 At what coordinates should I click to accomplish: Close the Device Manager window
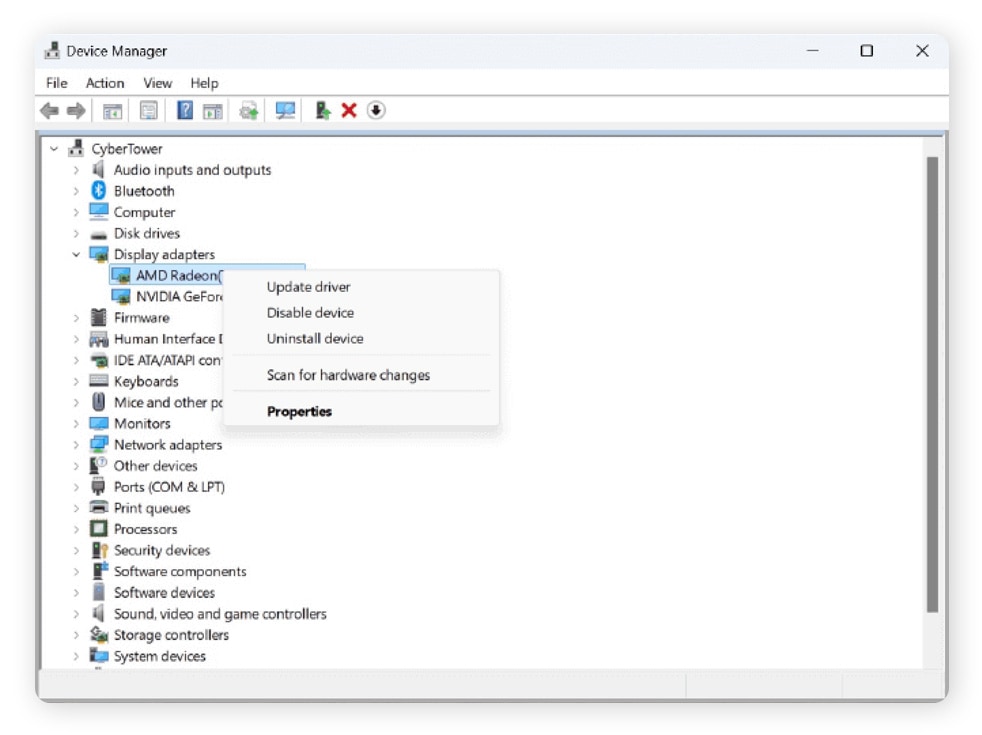(922, 51)
